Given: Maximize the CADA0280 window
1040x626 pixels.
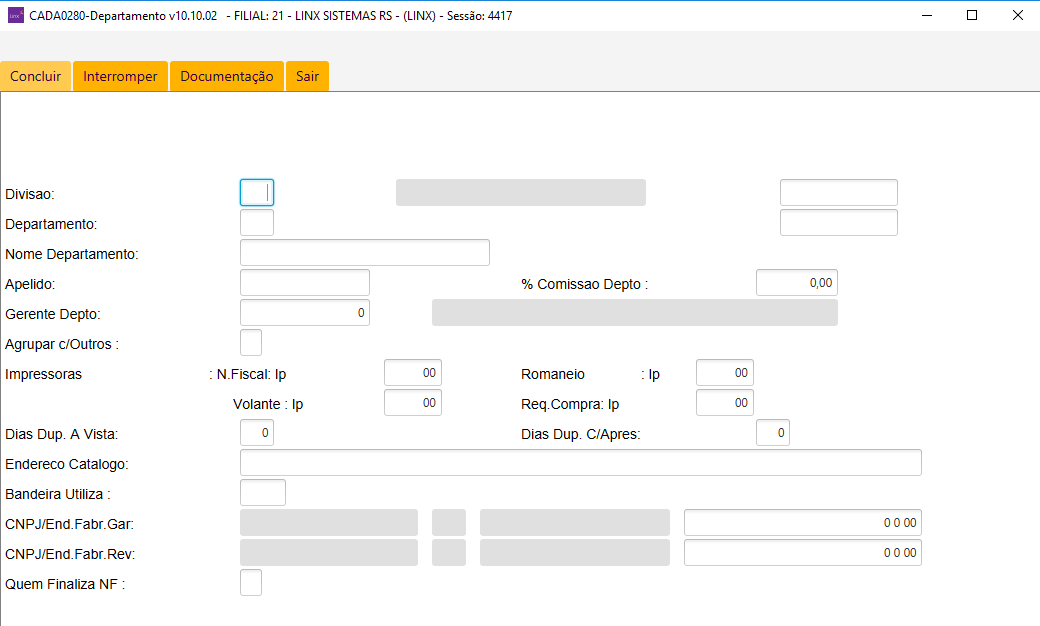Looking at the screenshot, I should [x=972, y=15].
